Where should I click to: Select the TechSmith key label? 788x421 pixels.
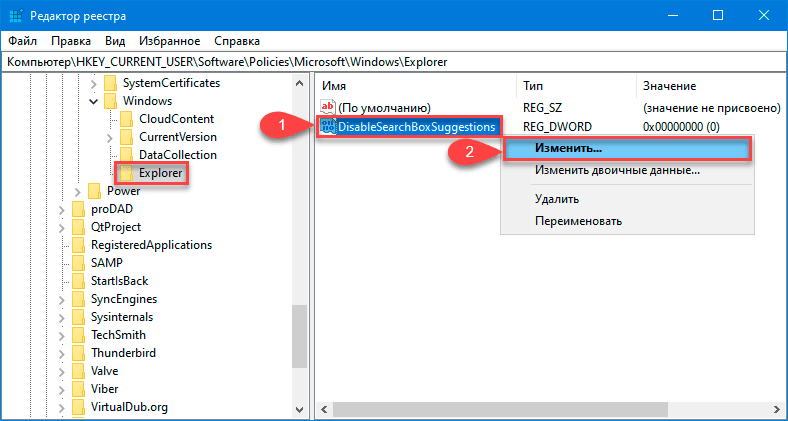[x=119, y=335]
